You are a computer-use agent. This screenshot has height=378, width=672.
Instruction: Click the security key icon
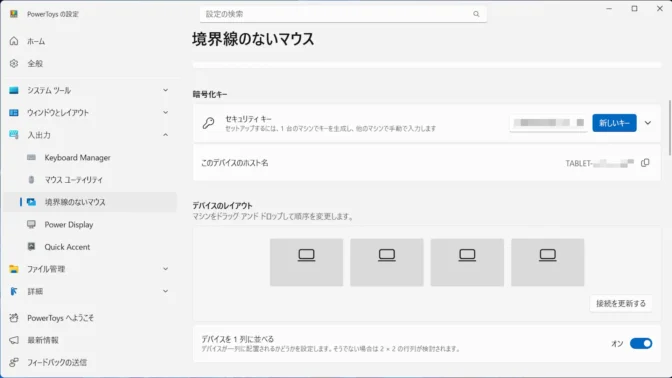(209, 123)
